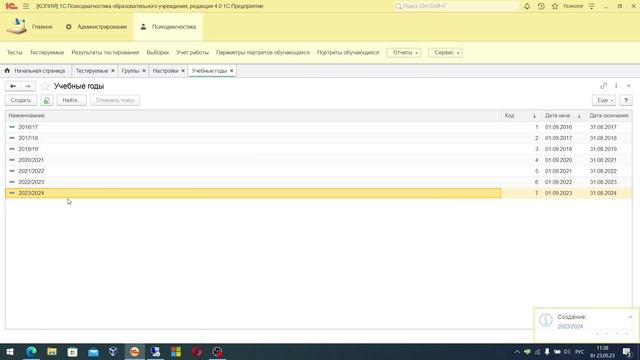This screenshot has height=360, width=640.
Task: Open the Сервис dropdown
Action: pos(445,53)
